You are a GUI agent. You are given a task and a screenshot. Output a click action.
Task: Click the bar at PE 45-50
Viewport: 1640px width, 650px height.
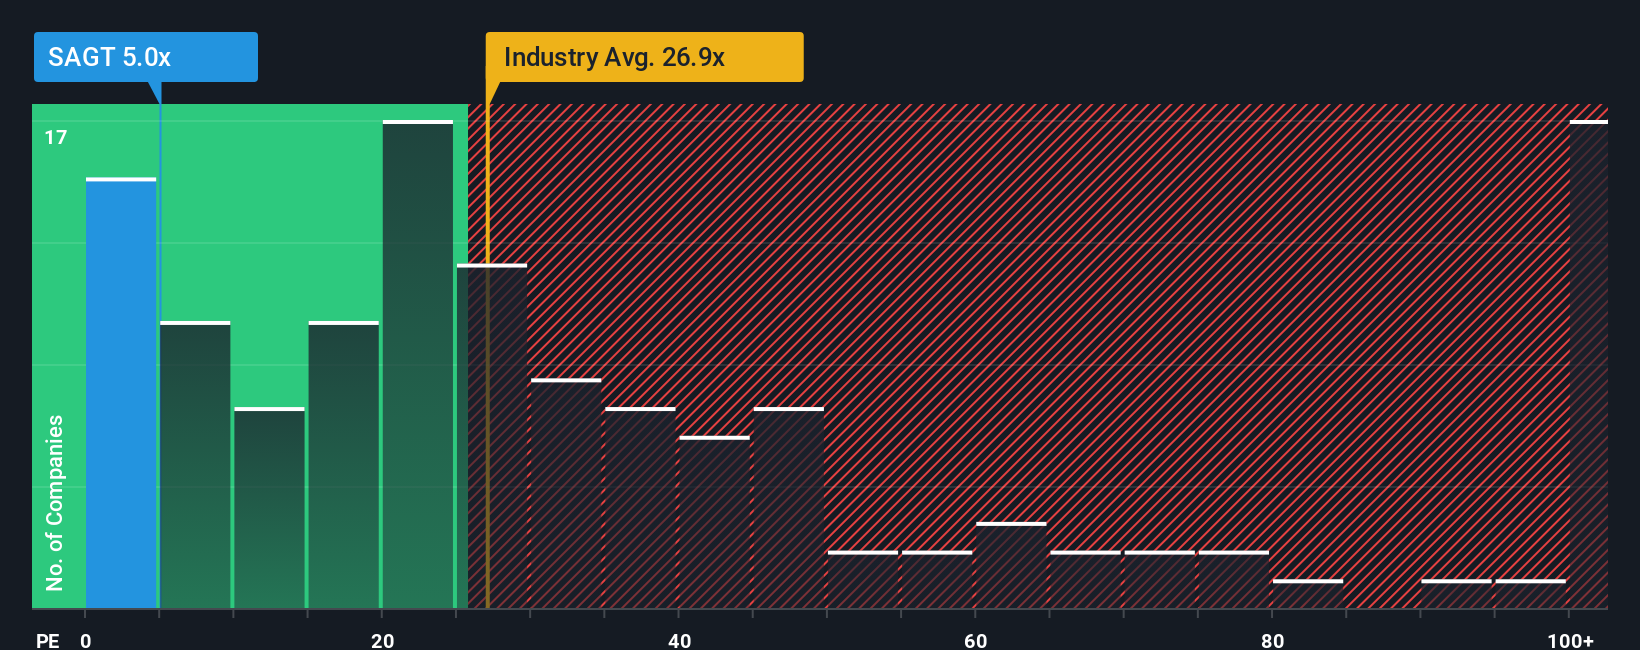789,508
